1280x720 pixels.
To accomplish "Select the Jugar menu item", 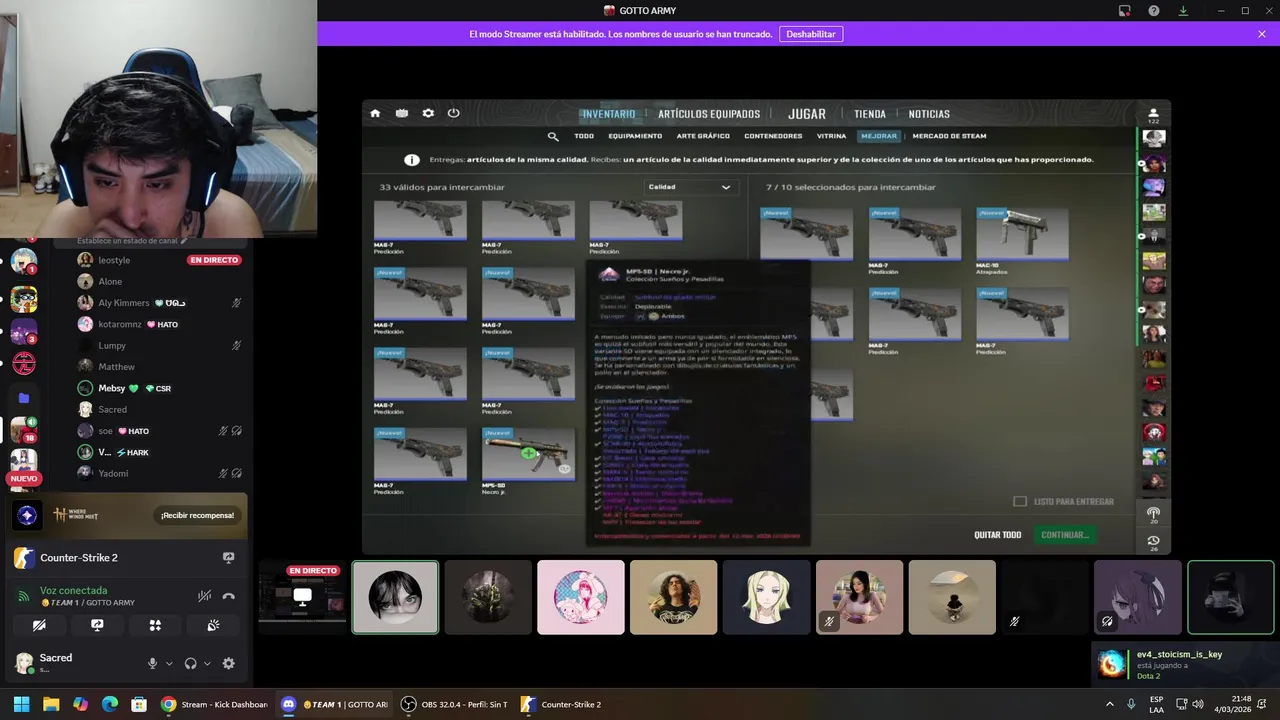I will [807, 114].
